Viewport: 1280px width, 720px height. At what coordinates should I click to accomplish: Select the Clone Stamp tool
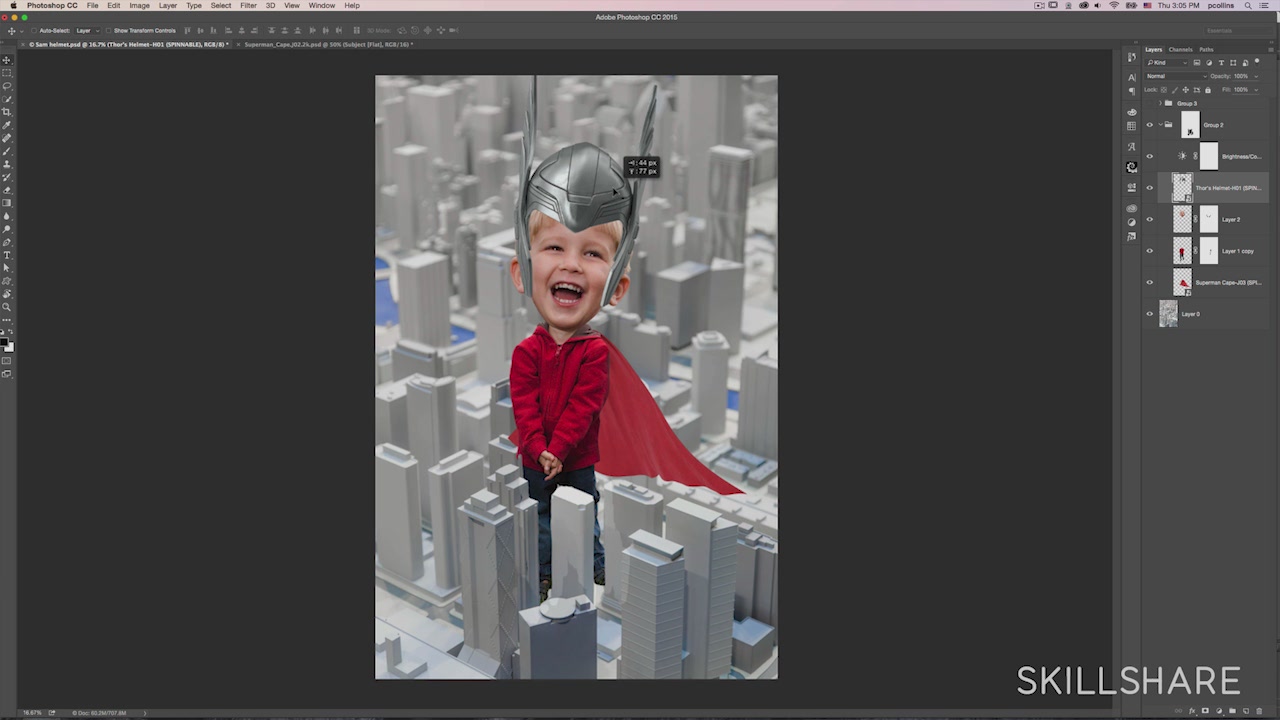point(7,164)
